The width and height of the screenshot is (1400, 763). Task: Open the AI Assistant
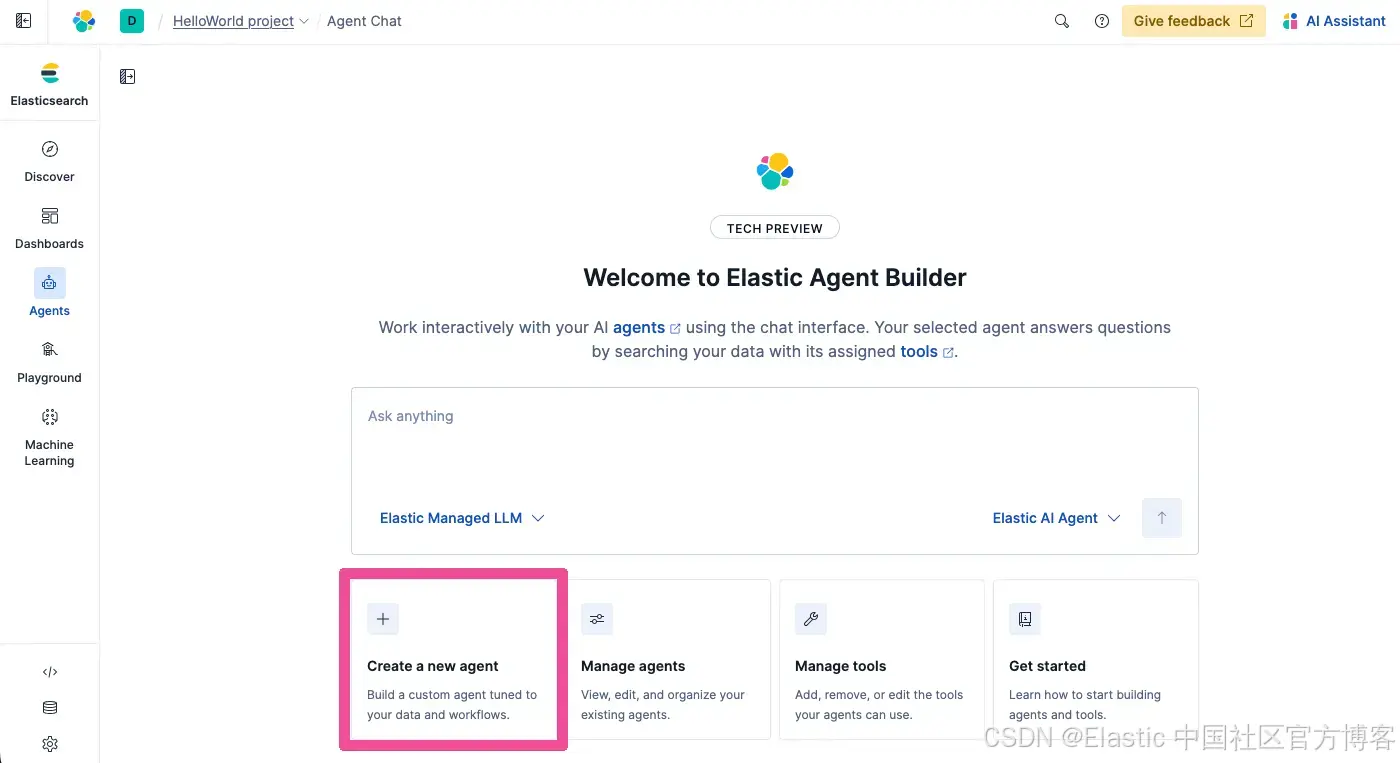(x=1334, y=21)
